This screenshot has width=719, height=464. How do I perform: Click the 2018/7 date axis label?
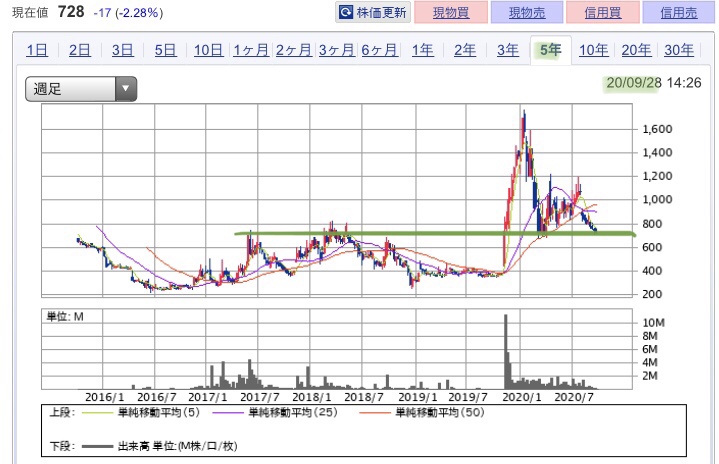(364, 397)
